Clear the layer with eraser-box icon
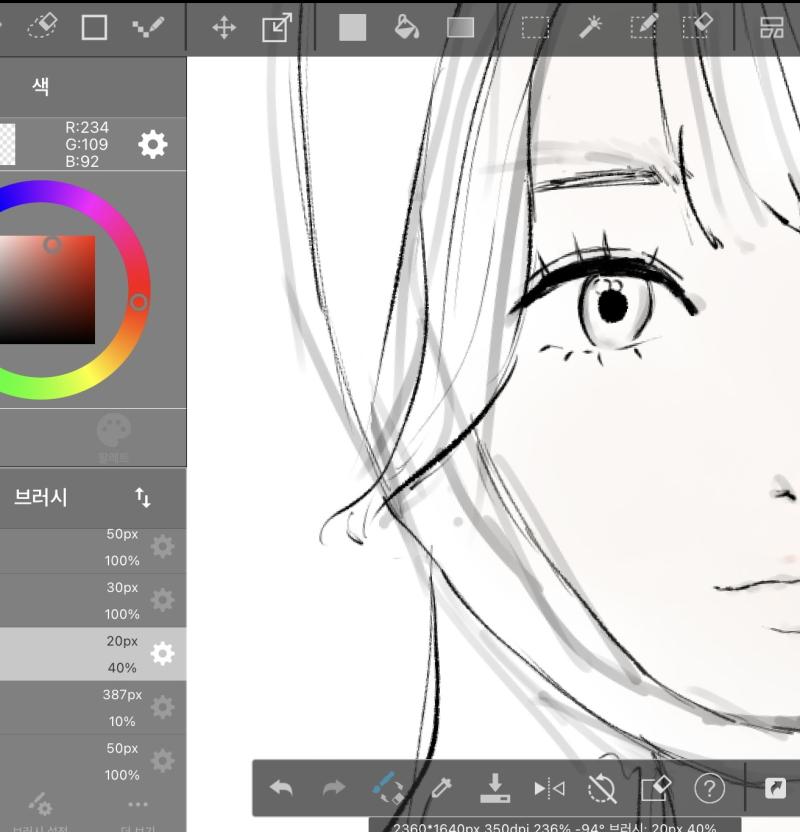The width and height of the screenshot is (800, 832). point(656,788)
